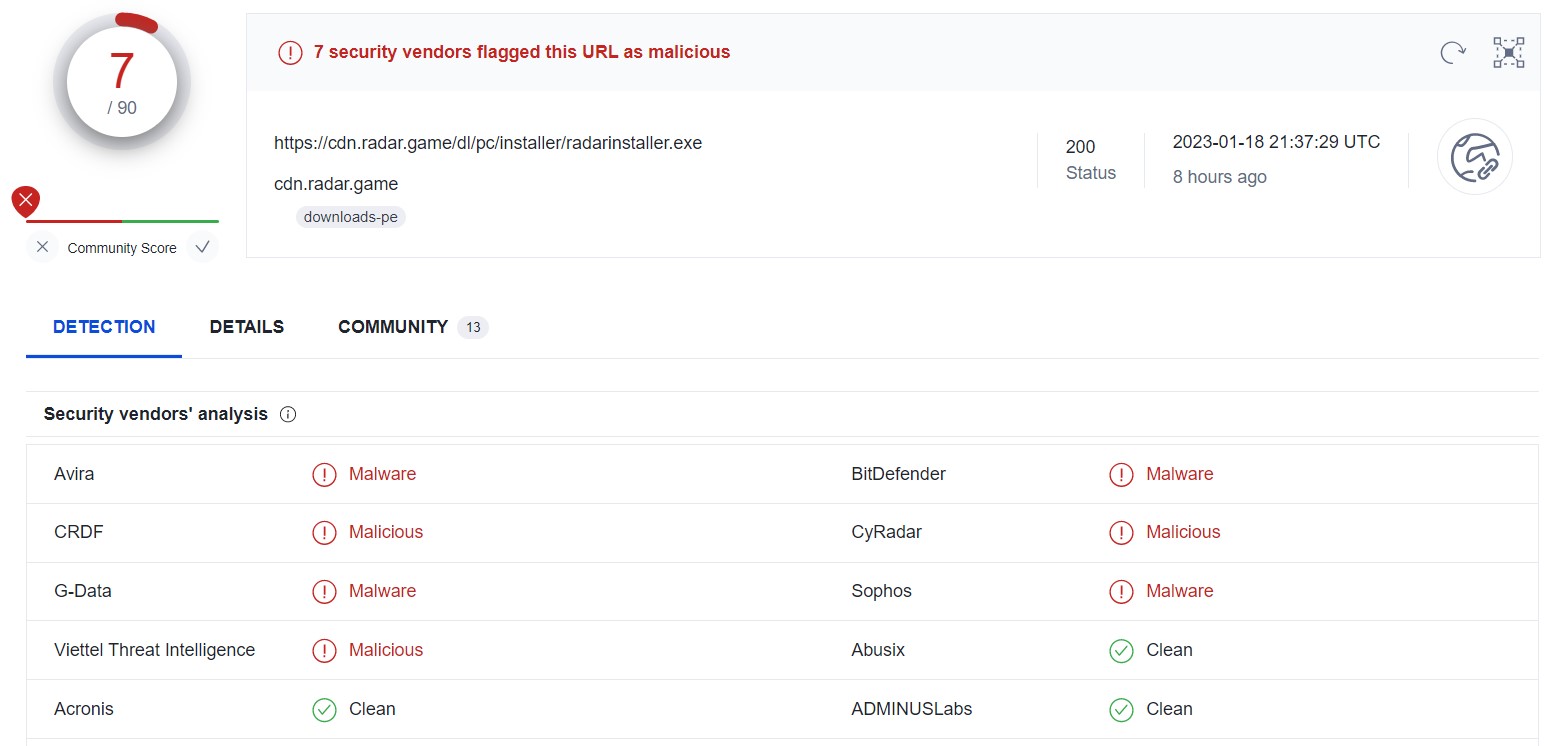Click the red malicious shield marker
Viewport: 1558px width, 746px height.
point(26,202)
